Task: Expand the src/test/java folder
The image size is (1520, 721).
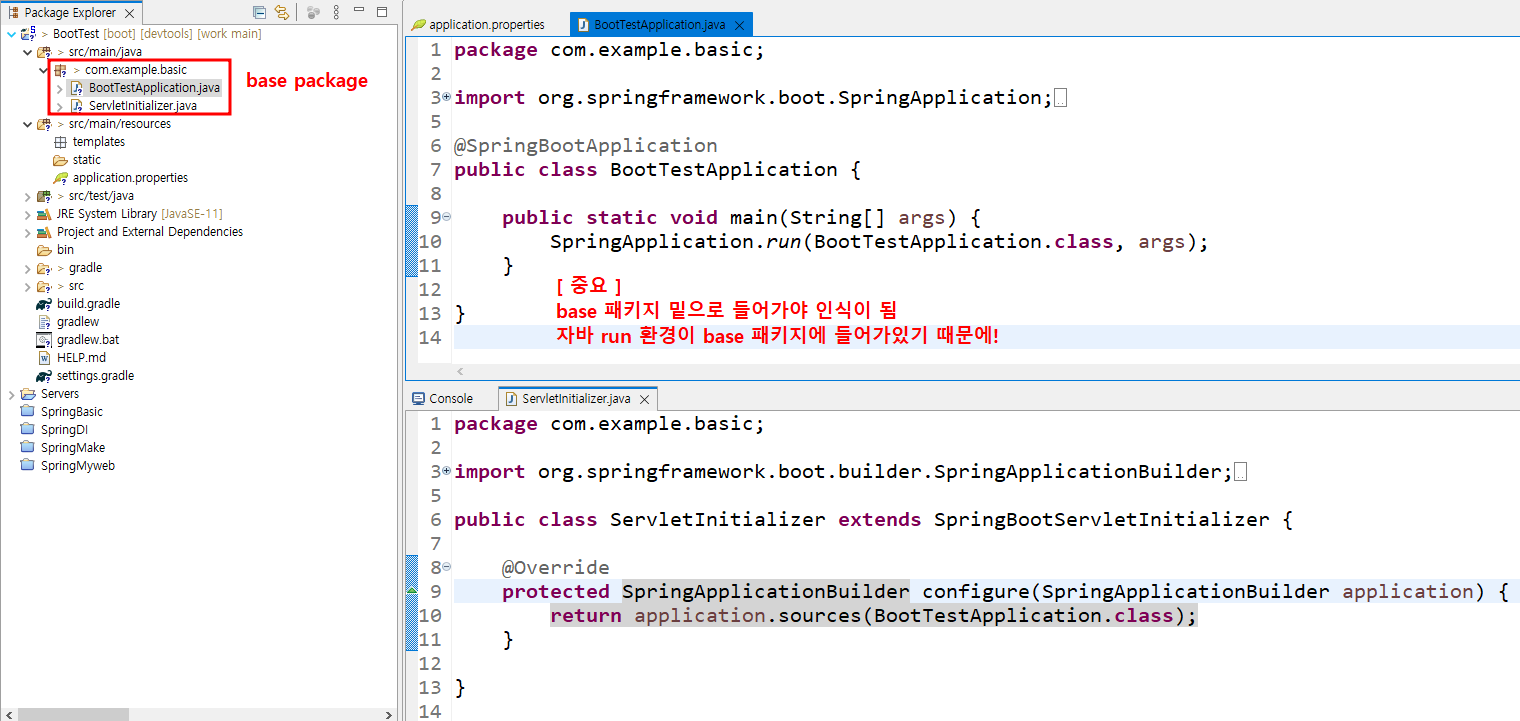Action: click(27, 196)
